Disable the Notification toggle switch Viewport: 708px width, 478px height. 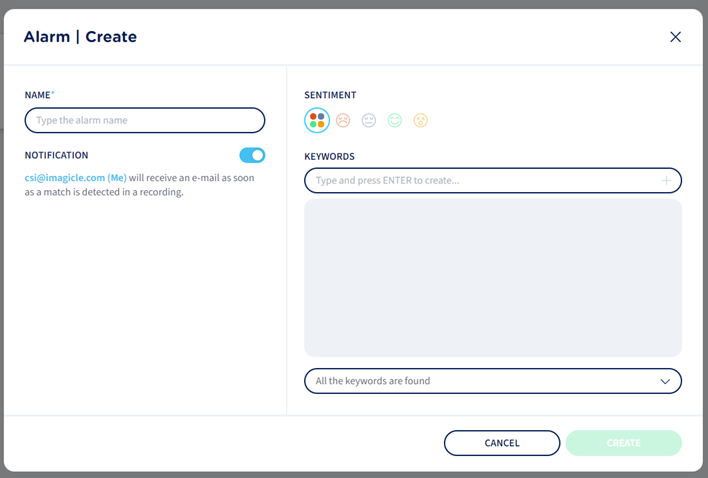(x=252, y=155)
